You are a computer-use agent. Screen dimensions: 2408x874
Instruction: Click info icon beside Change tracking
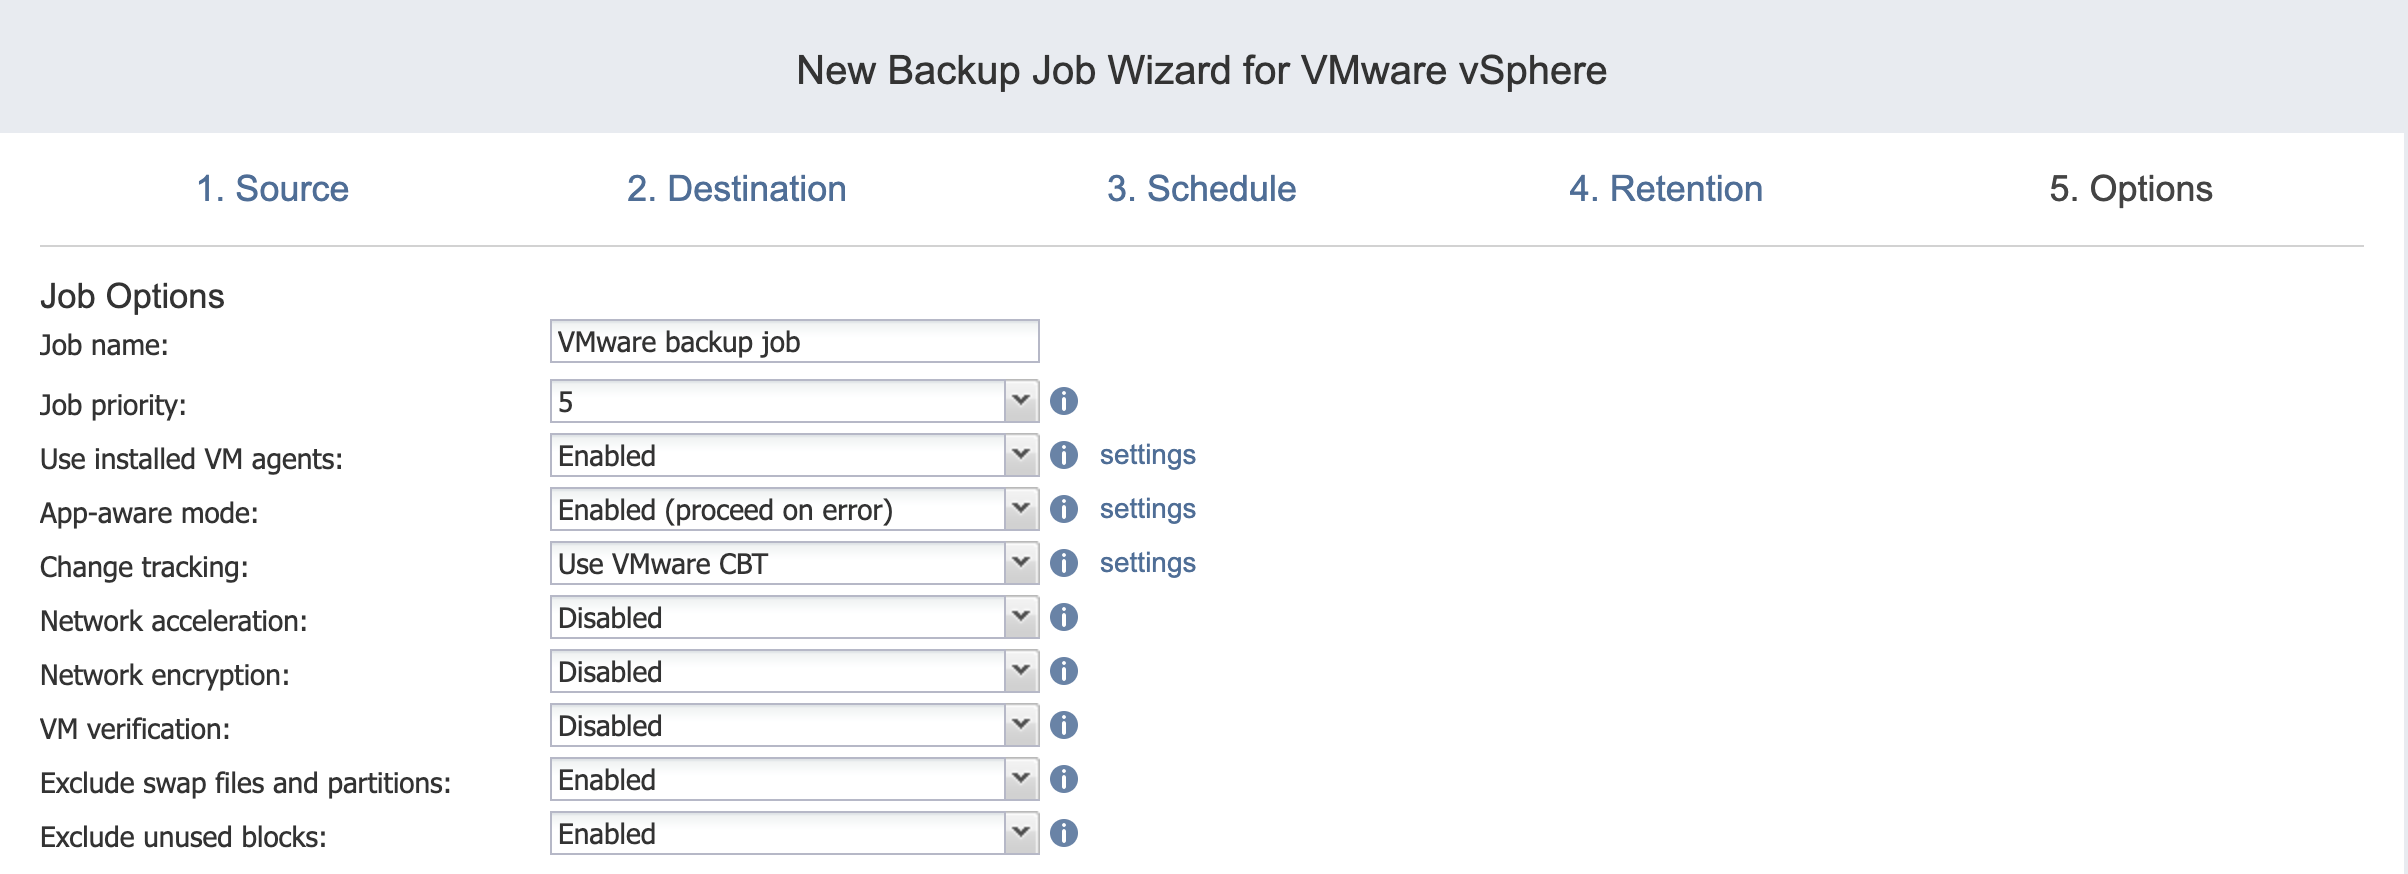click(1064, 563)
